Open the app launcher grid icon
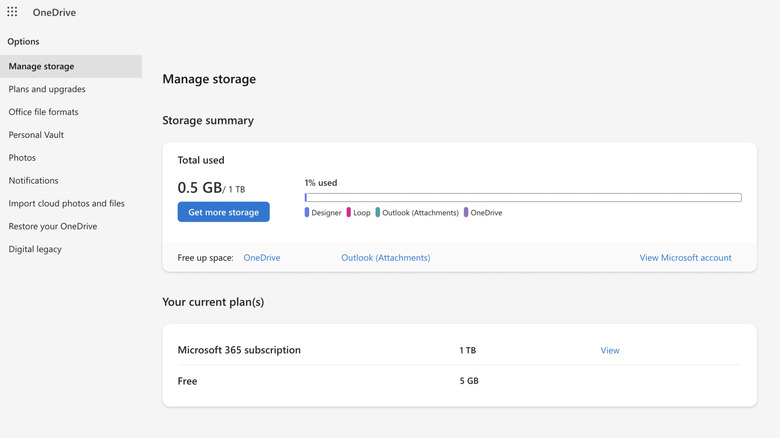Viewport: 780px width, 438px height. coord(12,11)
